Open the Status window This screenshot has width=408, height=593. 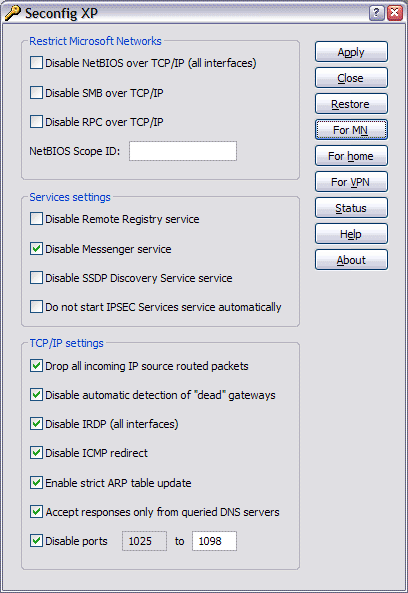(351, 208)
